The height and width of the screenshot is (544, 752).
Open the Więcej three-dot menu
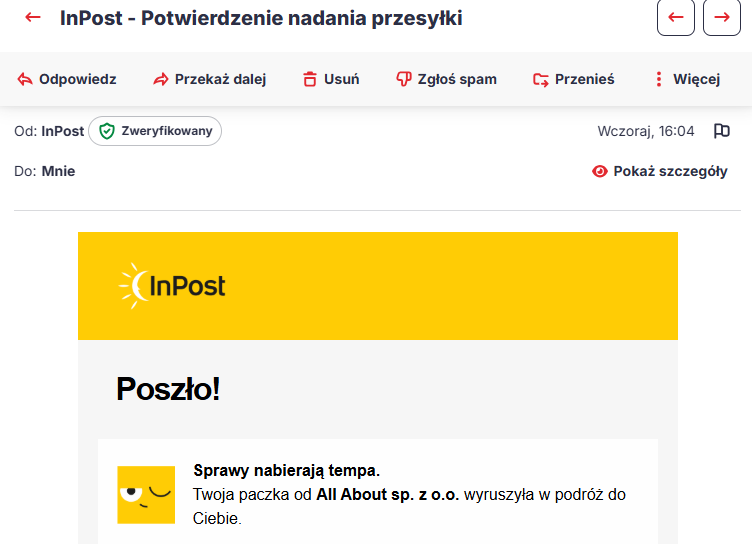point(686,79)
